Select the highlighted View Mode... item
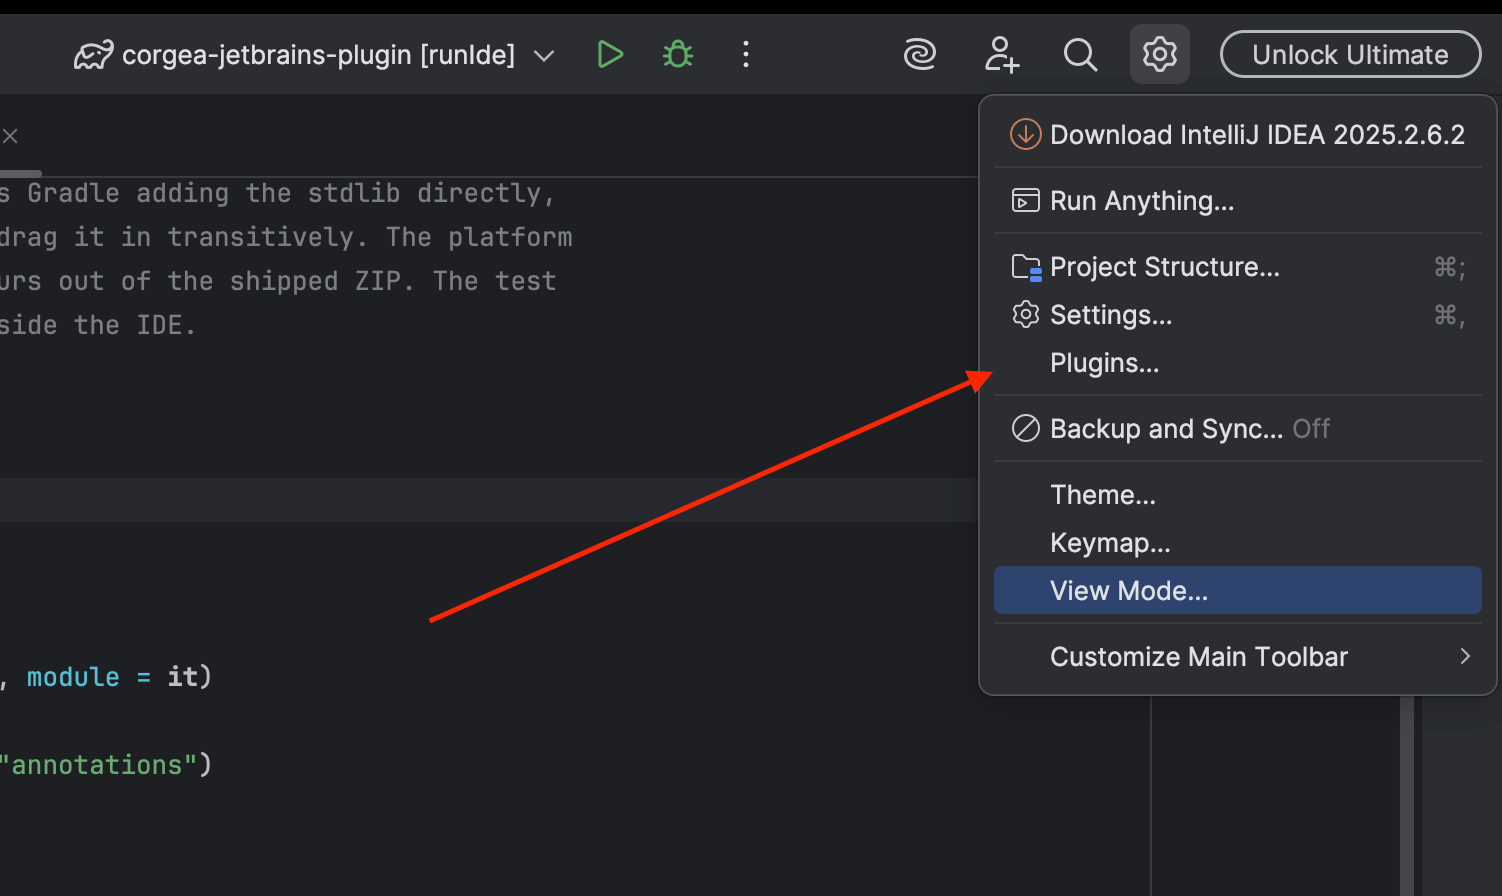This screenshot has width=1502, height=896. (1238, 591)
